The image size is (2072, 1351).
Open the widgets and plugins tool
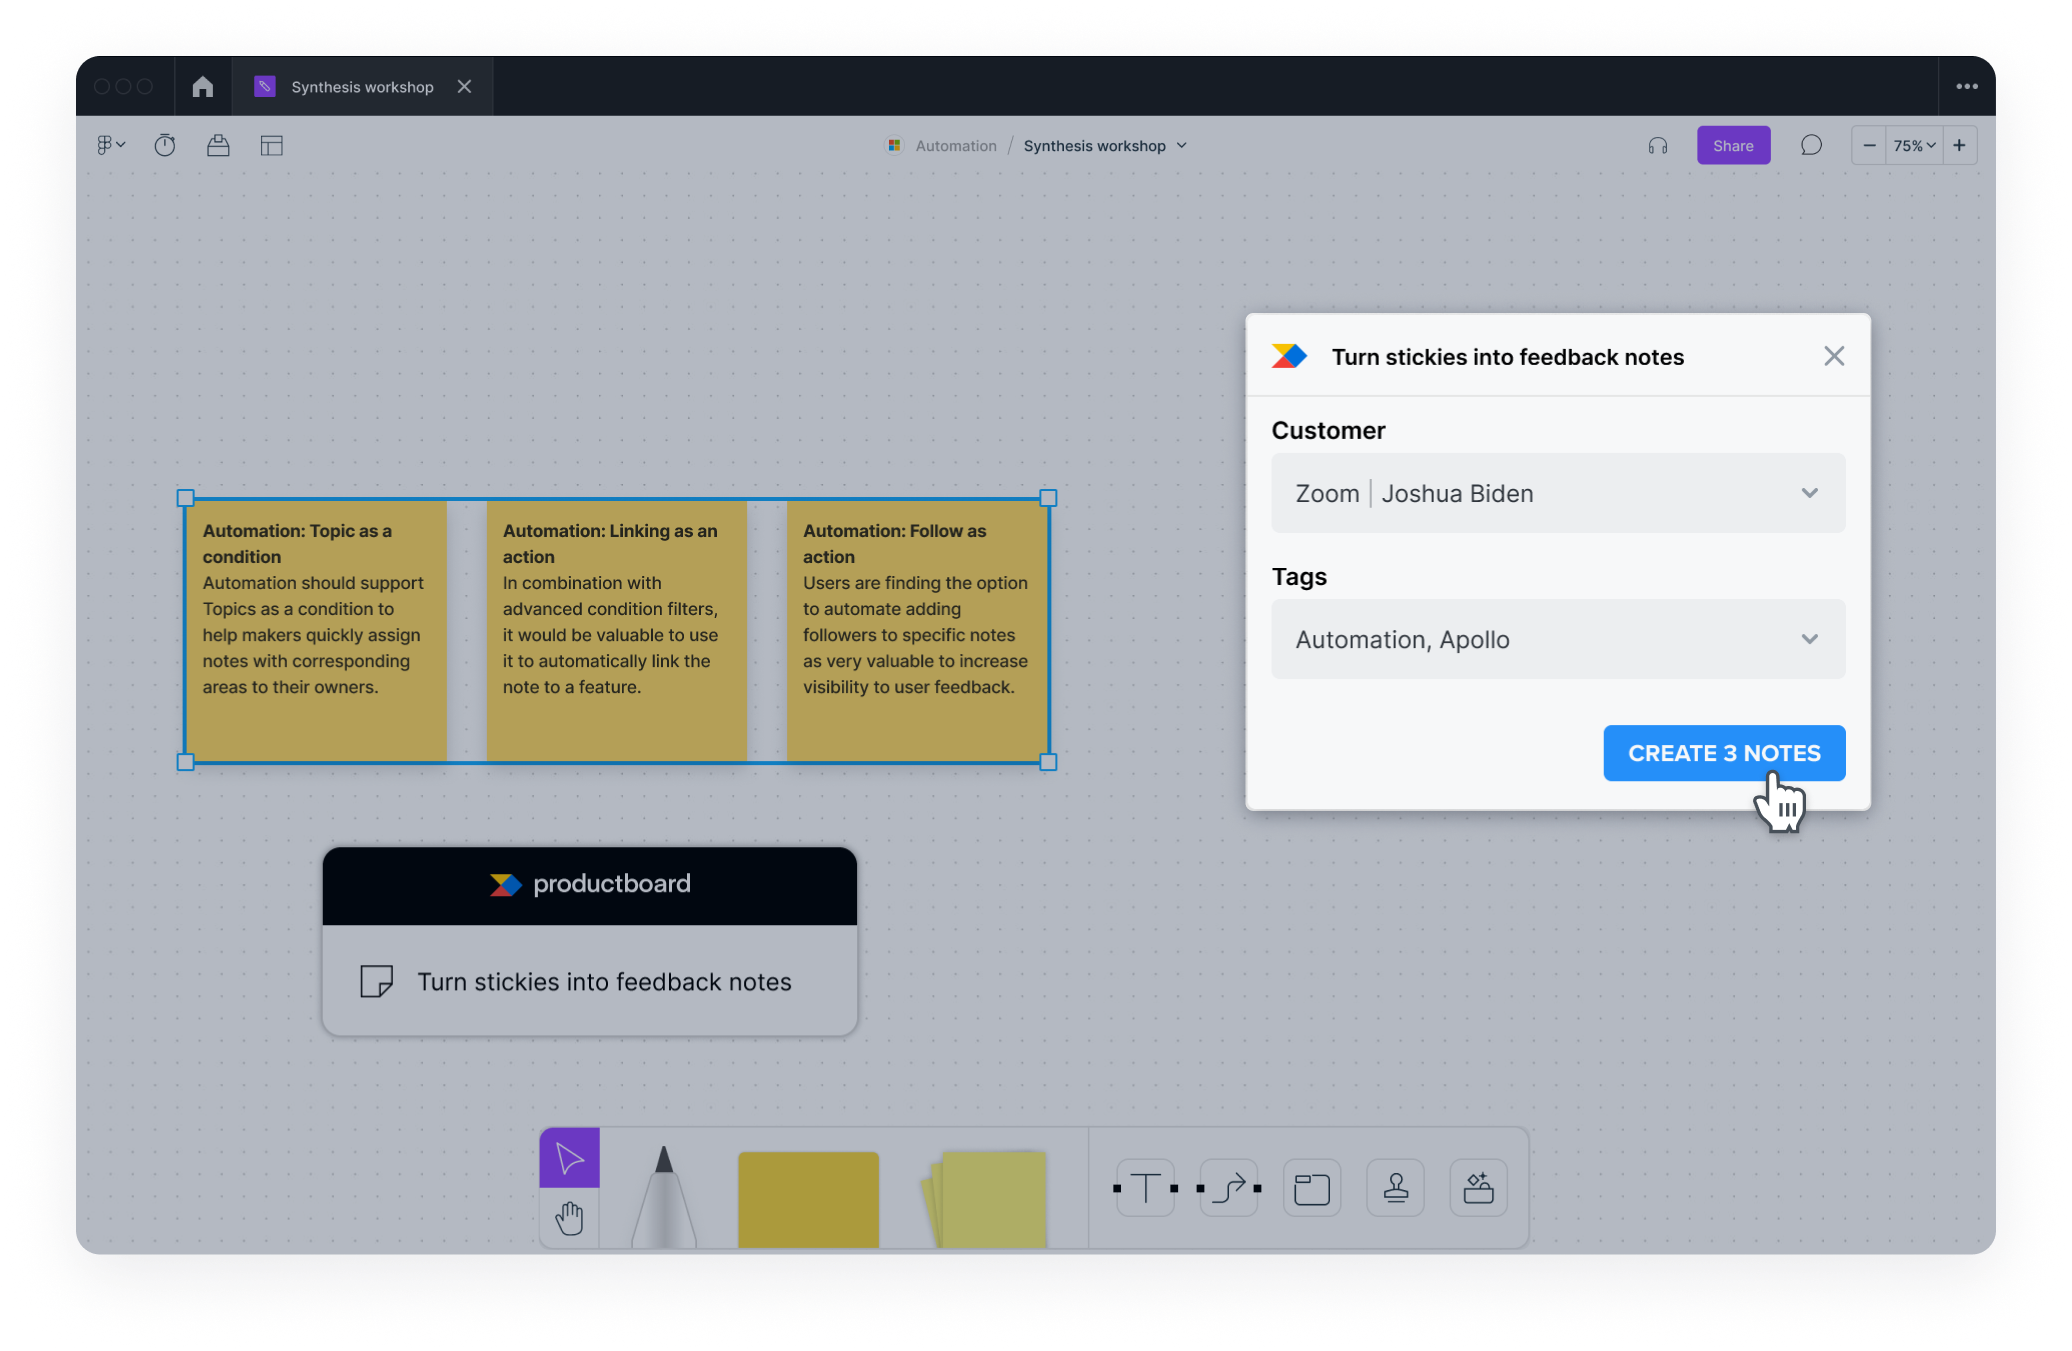pos(1479,1188)
